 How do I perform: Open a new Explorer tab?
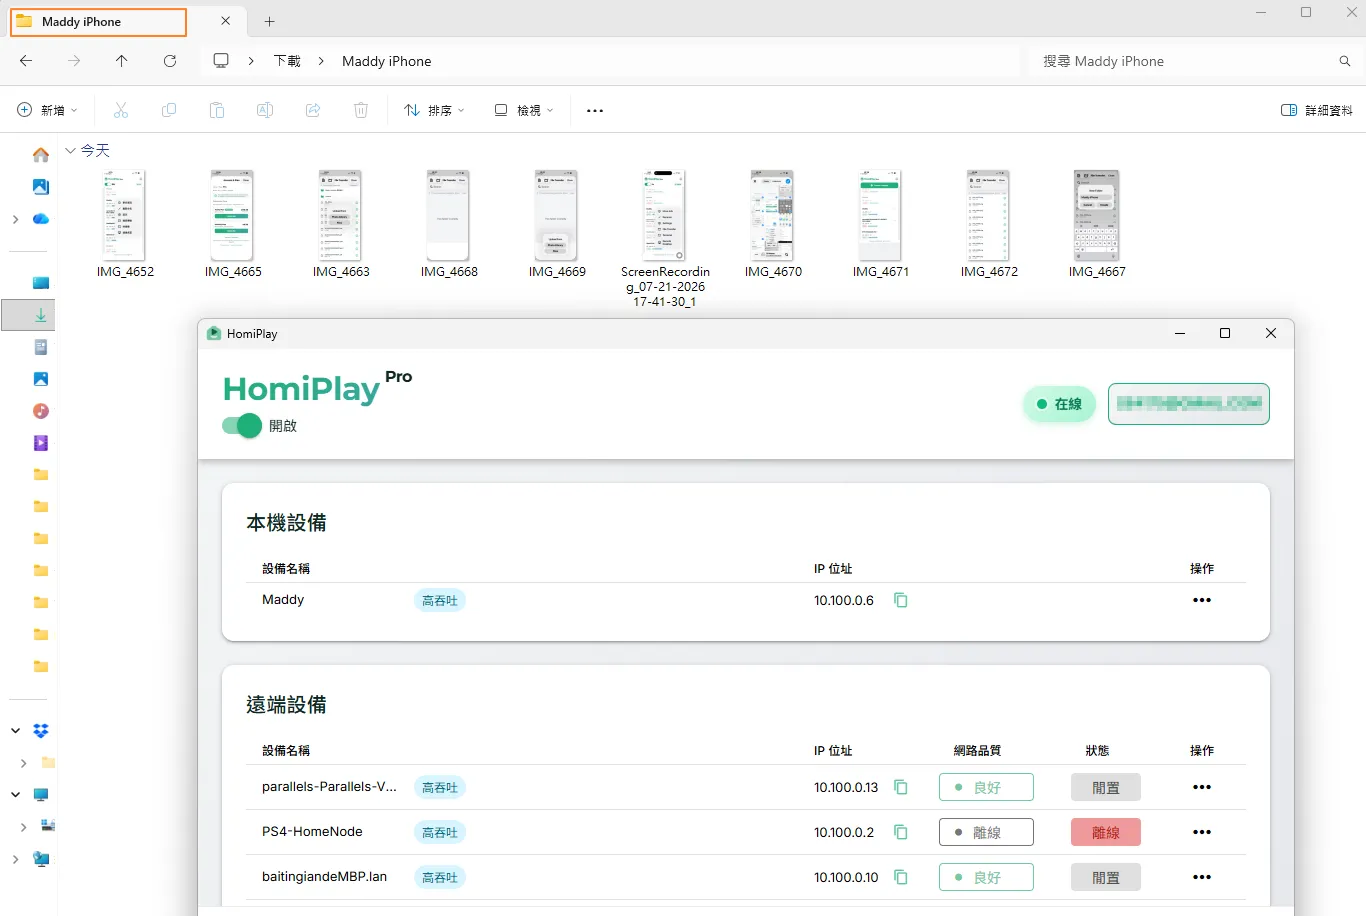[x=269, y=21]
